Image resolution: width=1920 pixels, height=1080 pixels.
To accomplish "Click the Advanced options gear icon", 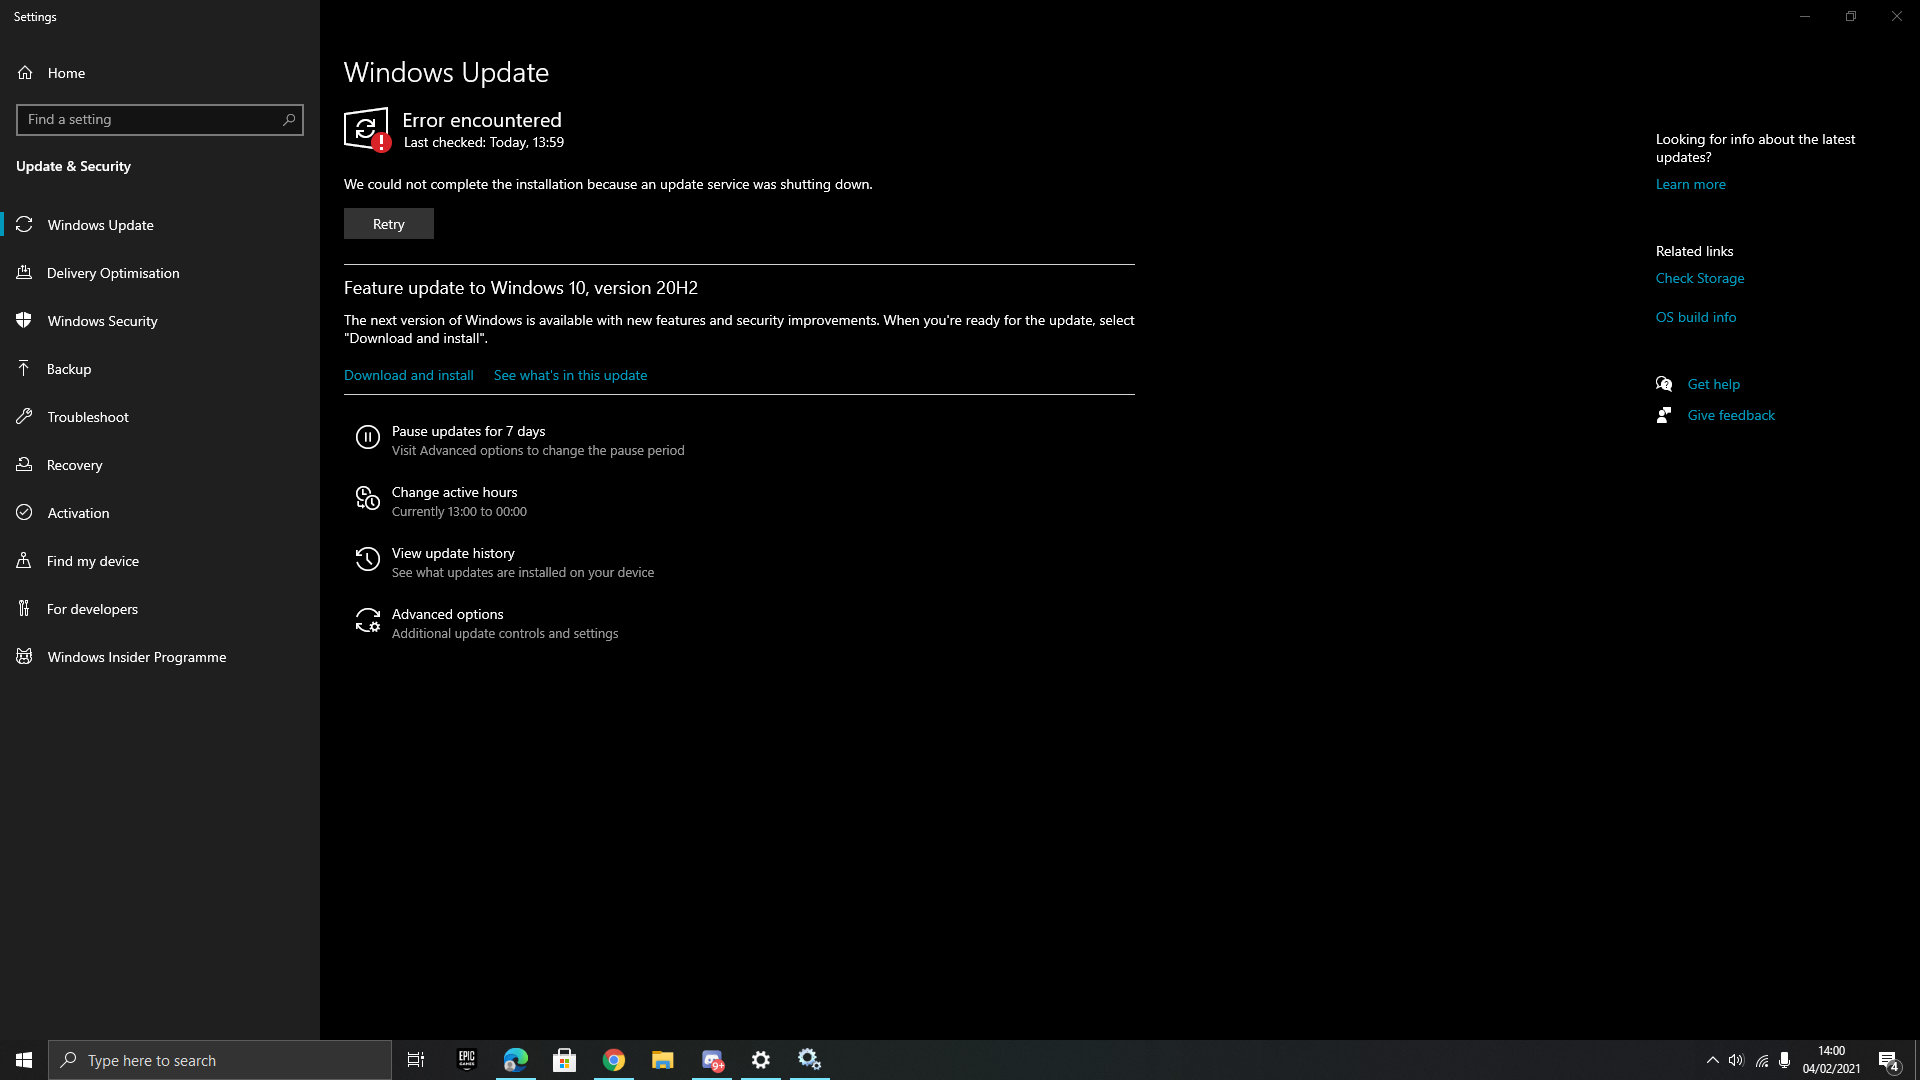I will tap(368, 620).
